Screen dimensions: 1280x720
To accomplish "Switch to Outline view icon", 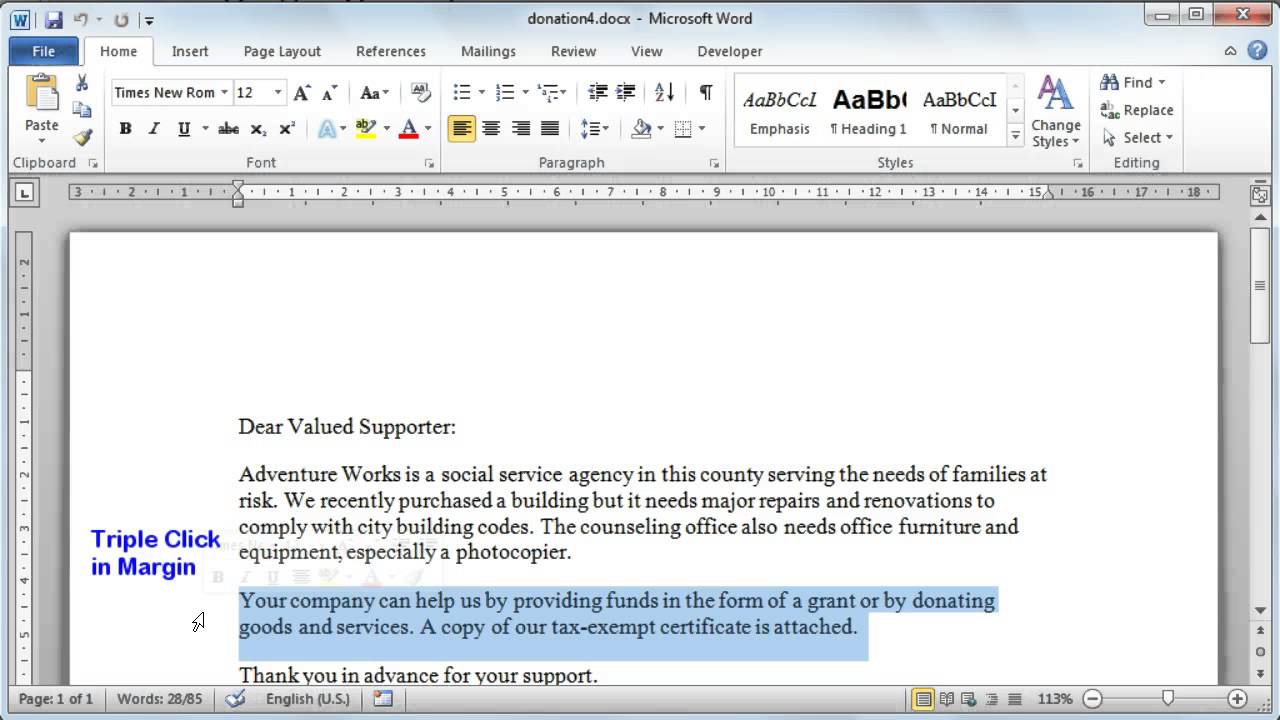I will (x=992, y=699).
